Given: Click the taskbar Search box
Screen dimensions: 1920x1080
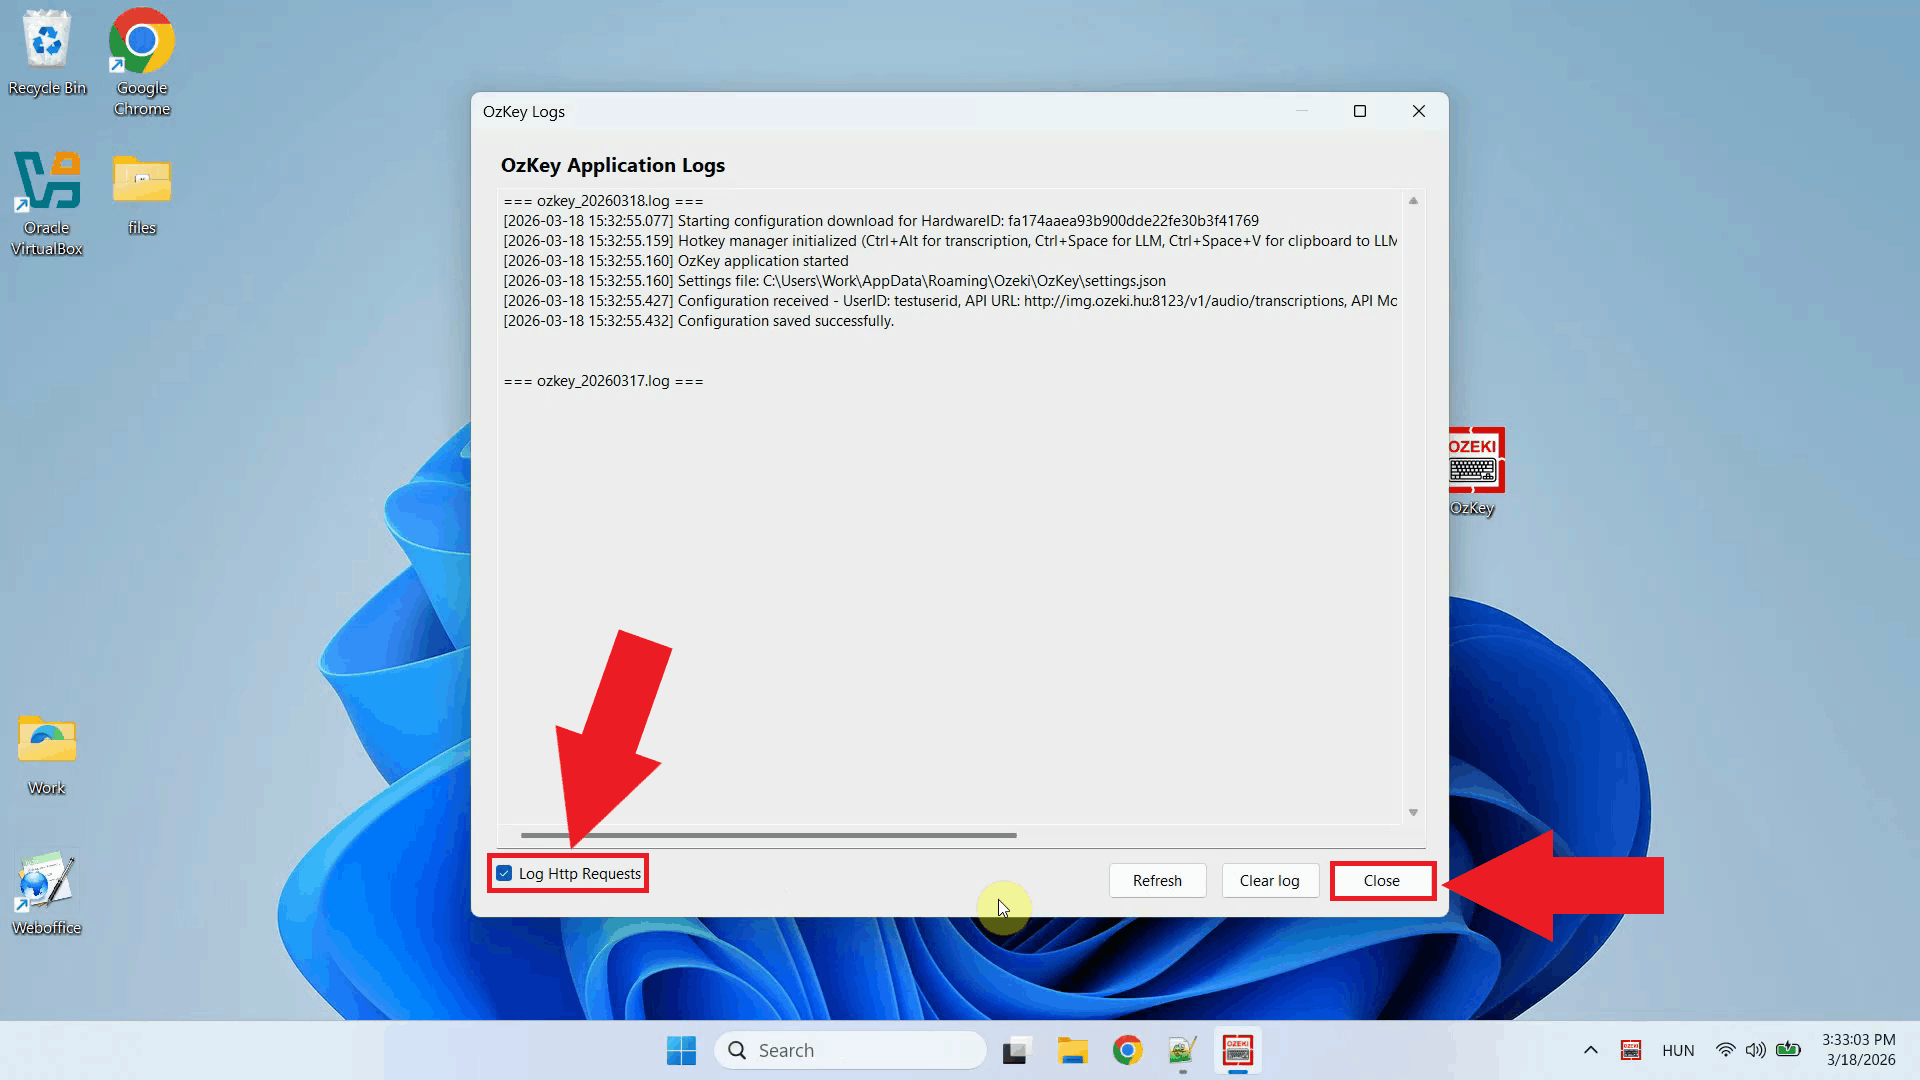Looking at the screenshot, I should pyautogui.click(x=850, y=1050).
